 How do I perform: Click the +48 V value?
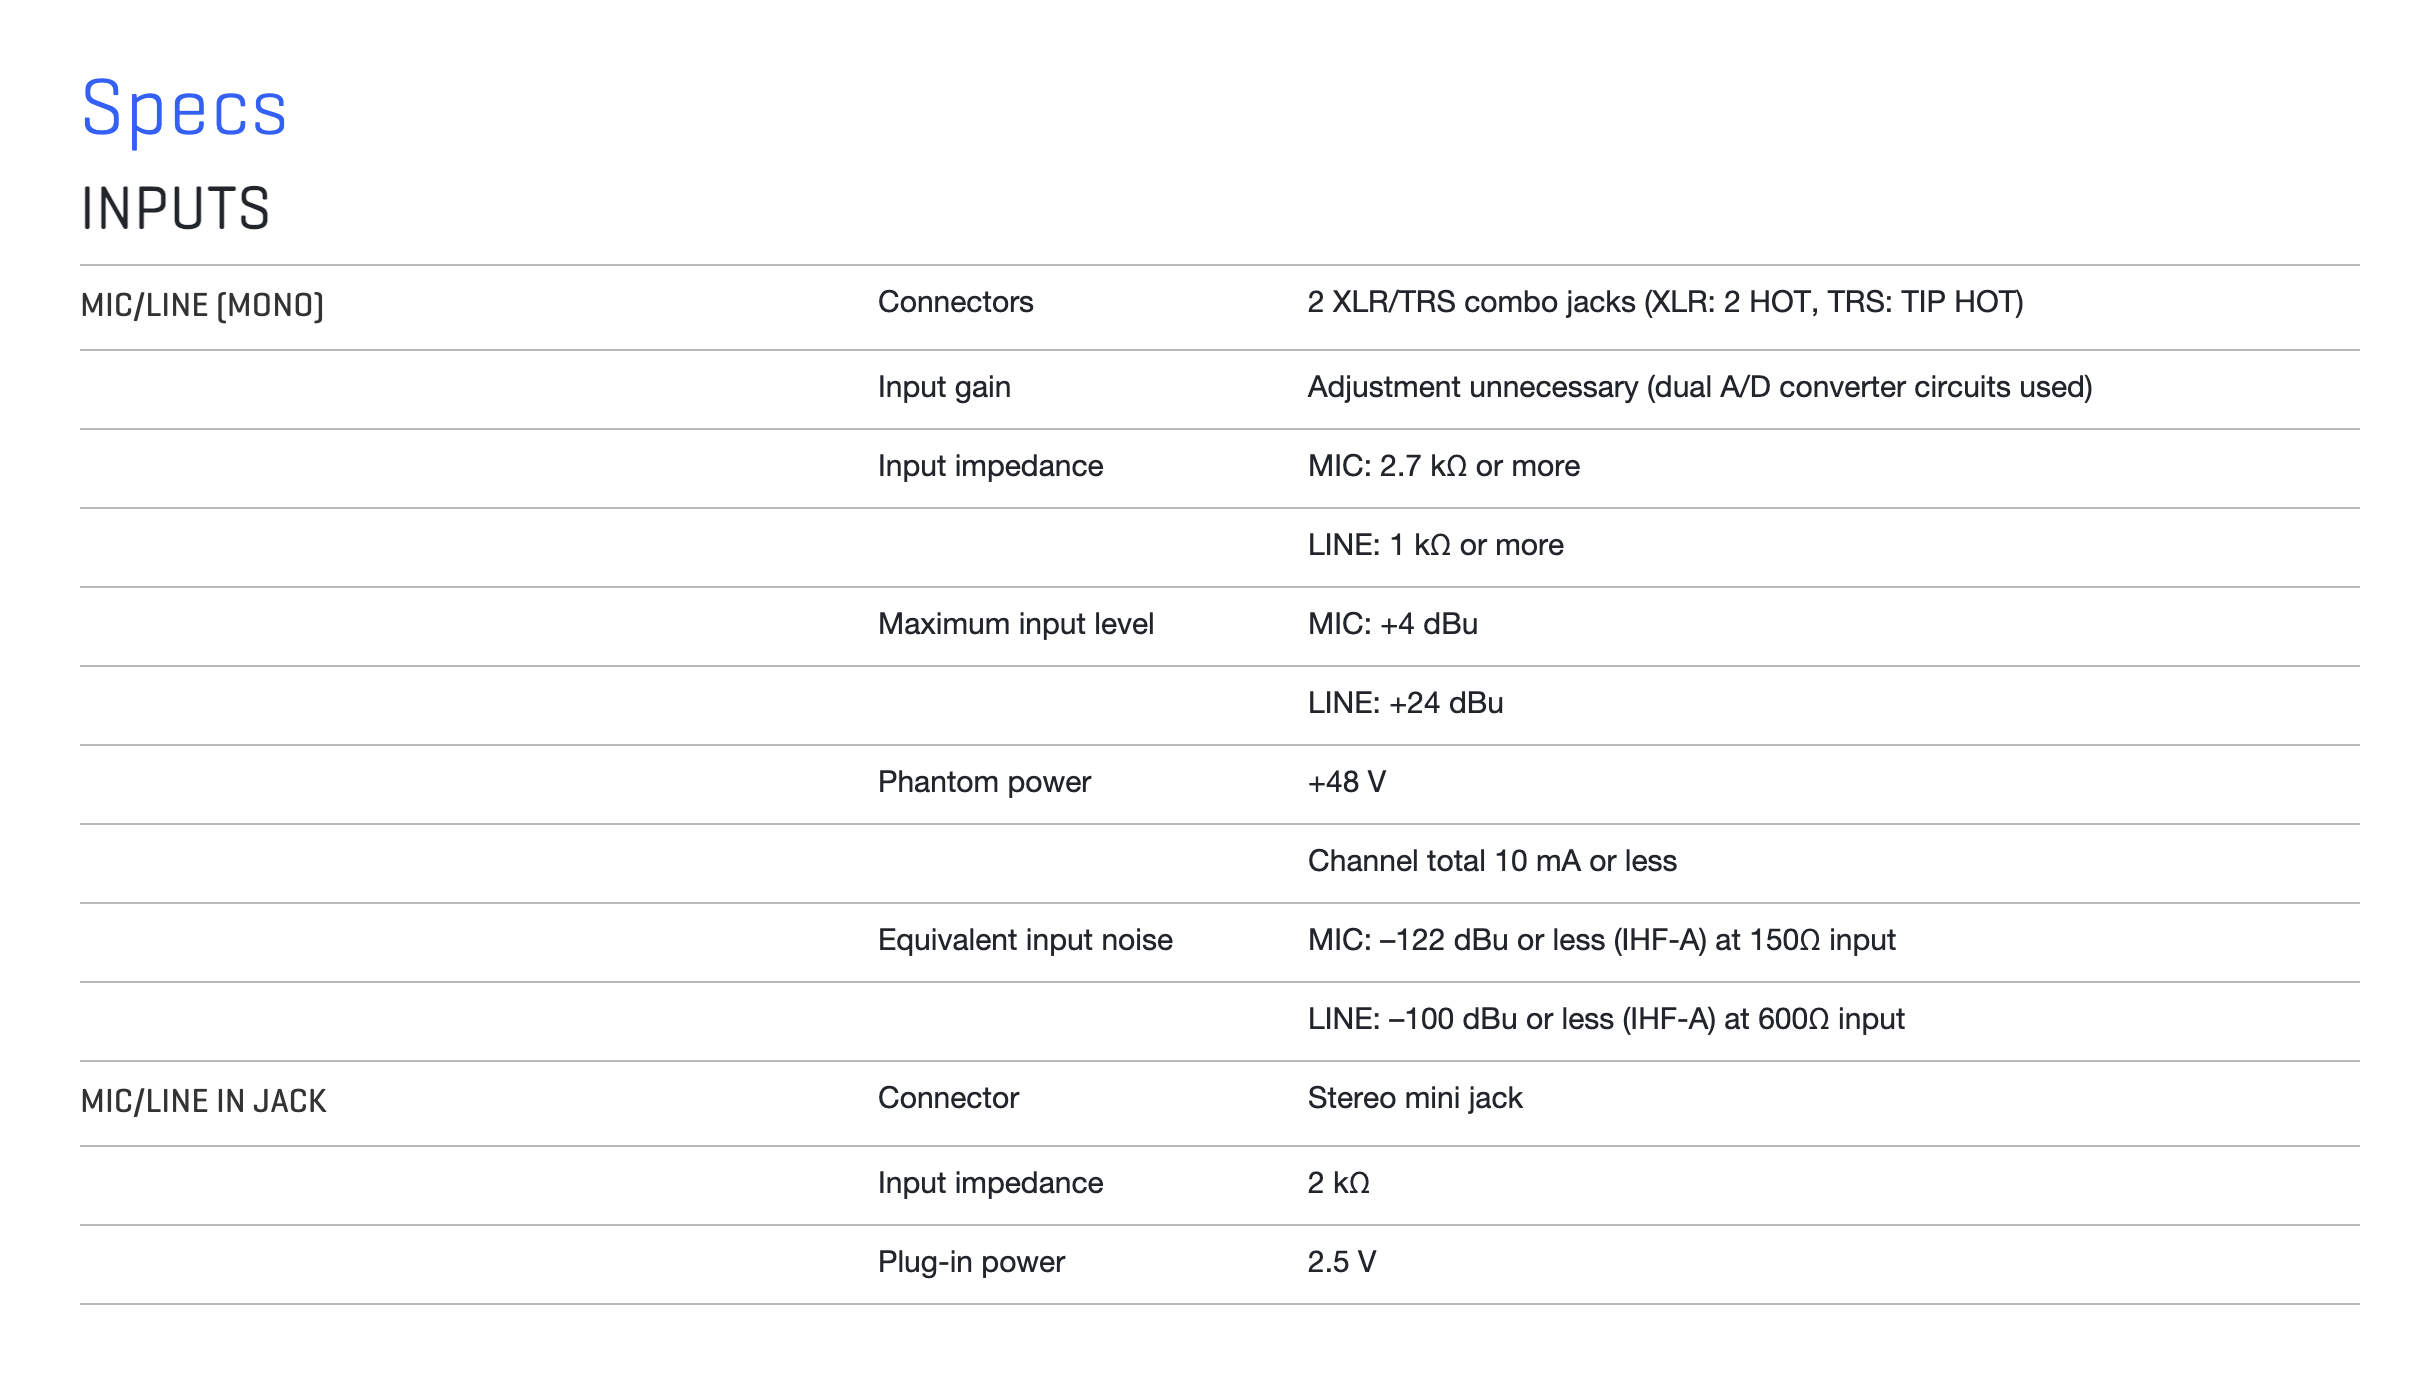click(x=1346, y=782)
